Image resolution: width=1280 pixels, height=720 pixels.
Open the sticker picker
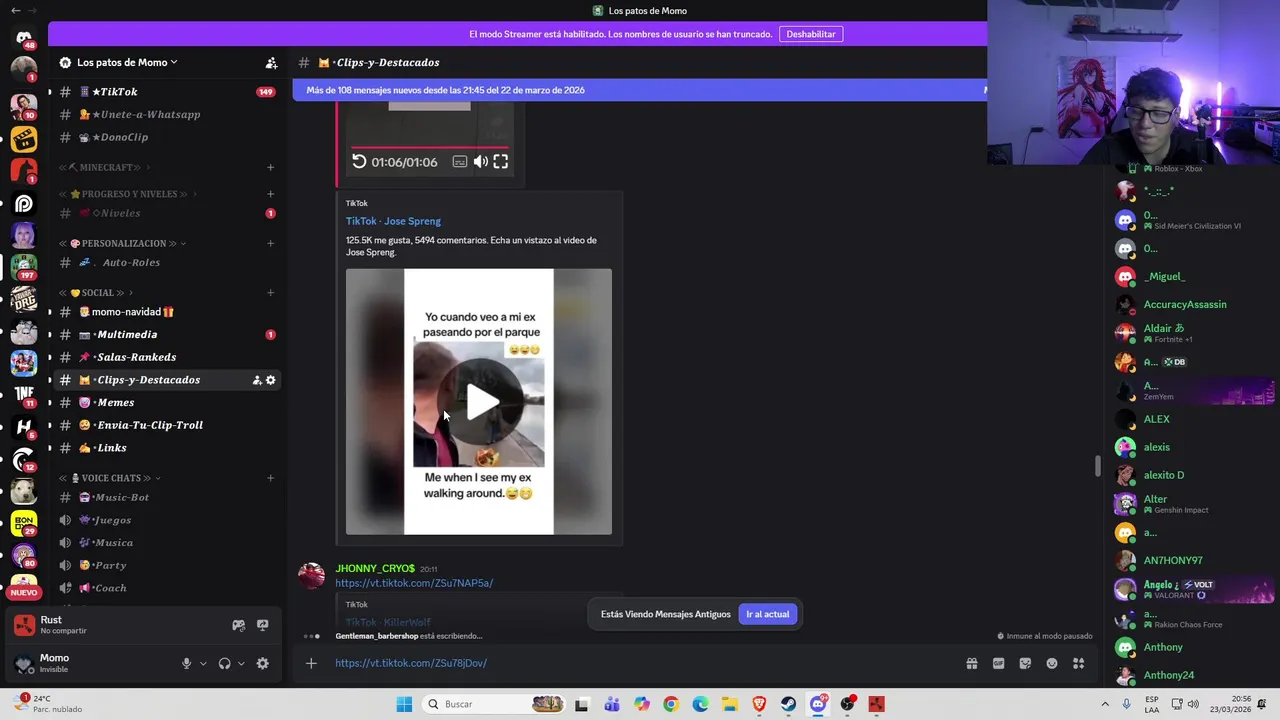coord(1025,663)
